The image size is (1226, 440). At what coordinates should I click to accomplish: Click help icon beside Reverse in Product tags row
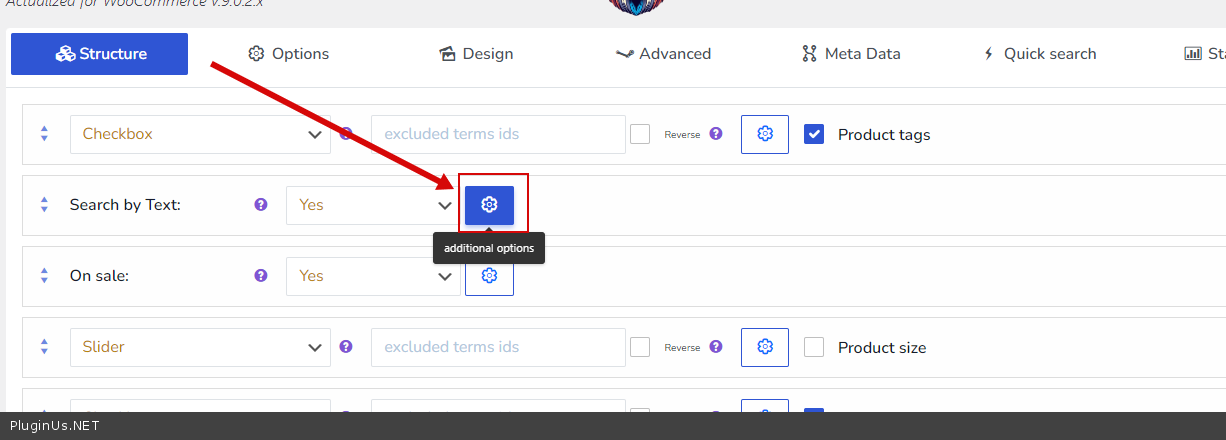point(716,133)
